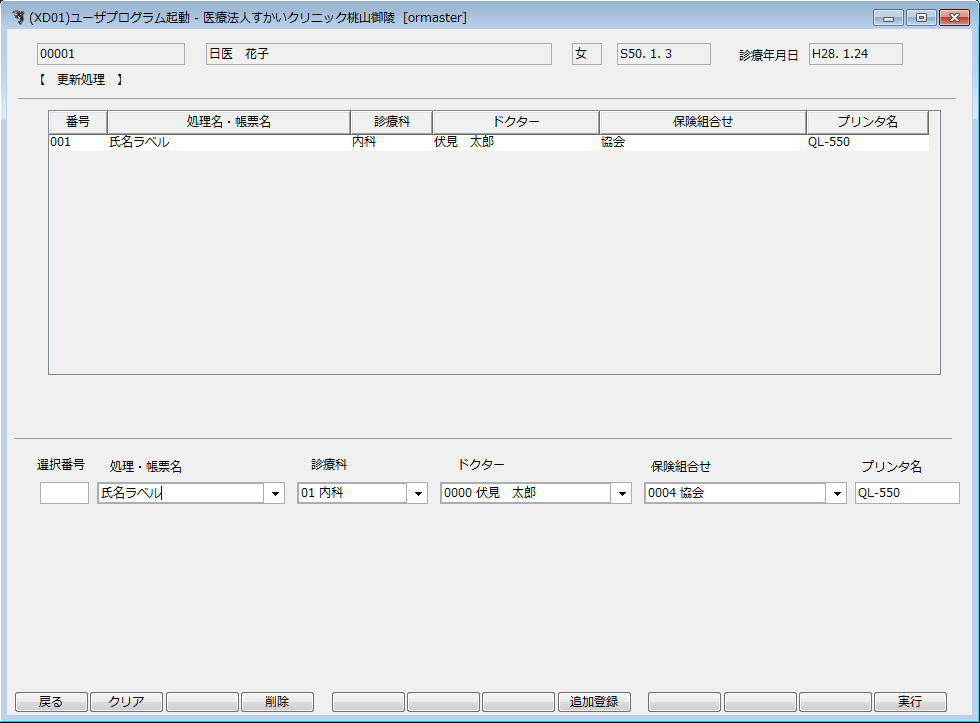Click the 保険組合せ column header
The width and height of the screenshot is (980, 723).
[x=702, y=122]
